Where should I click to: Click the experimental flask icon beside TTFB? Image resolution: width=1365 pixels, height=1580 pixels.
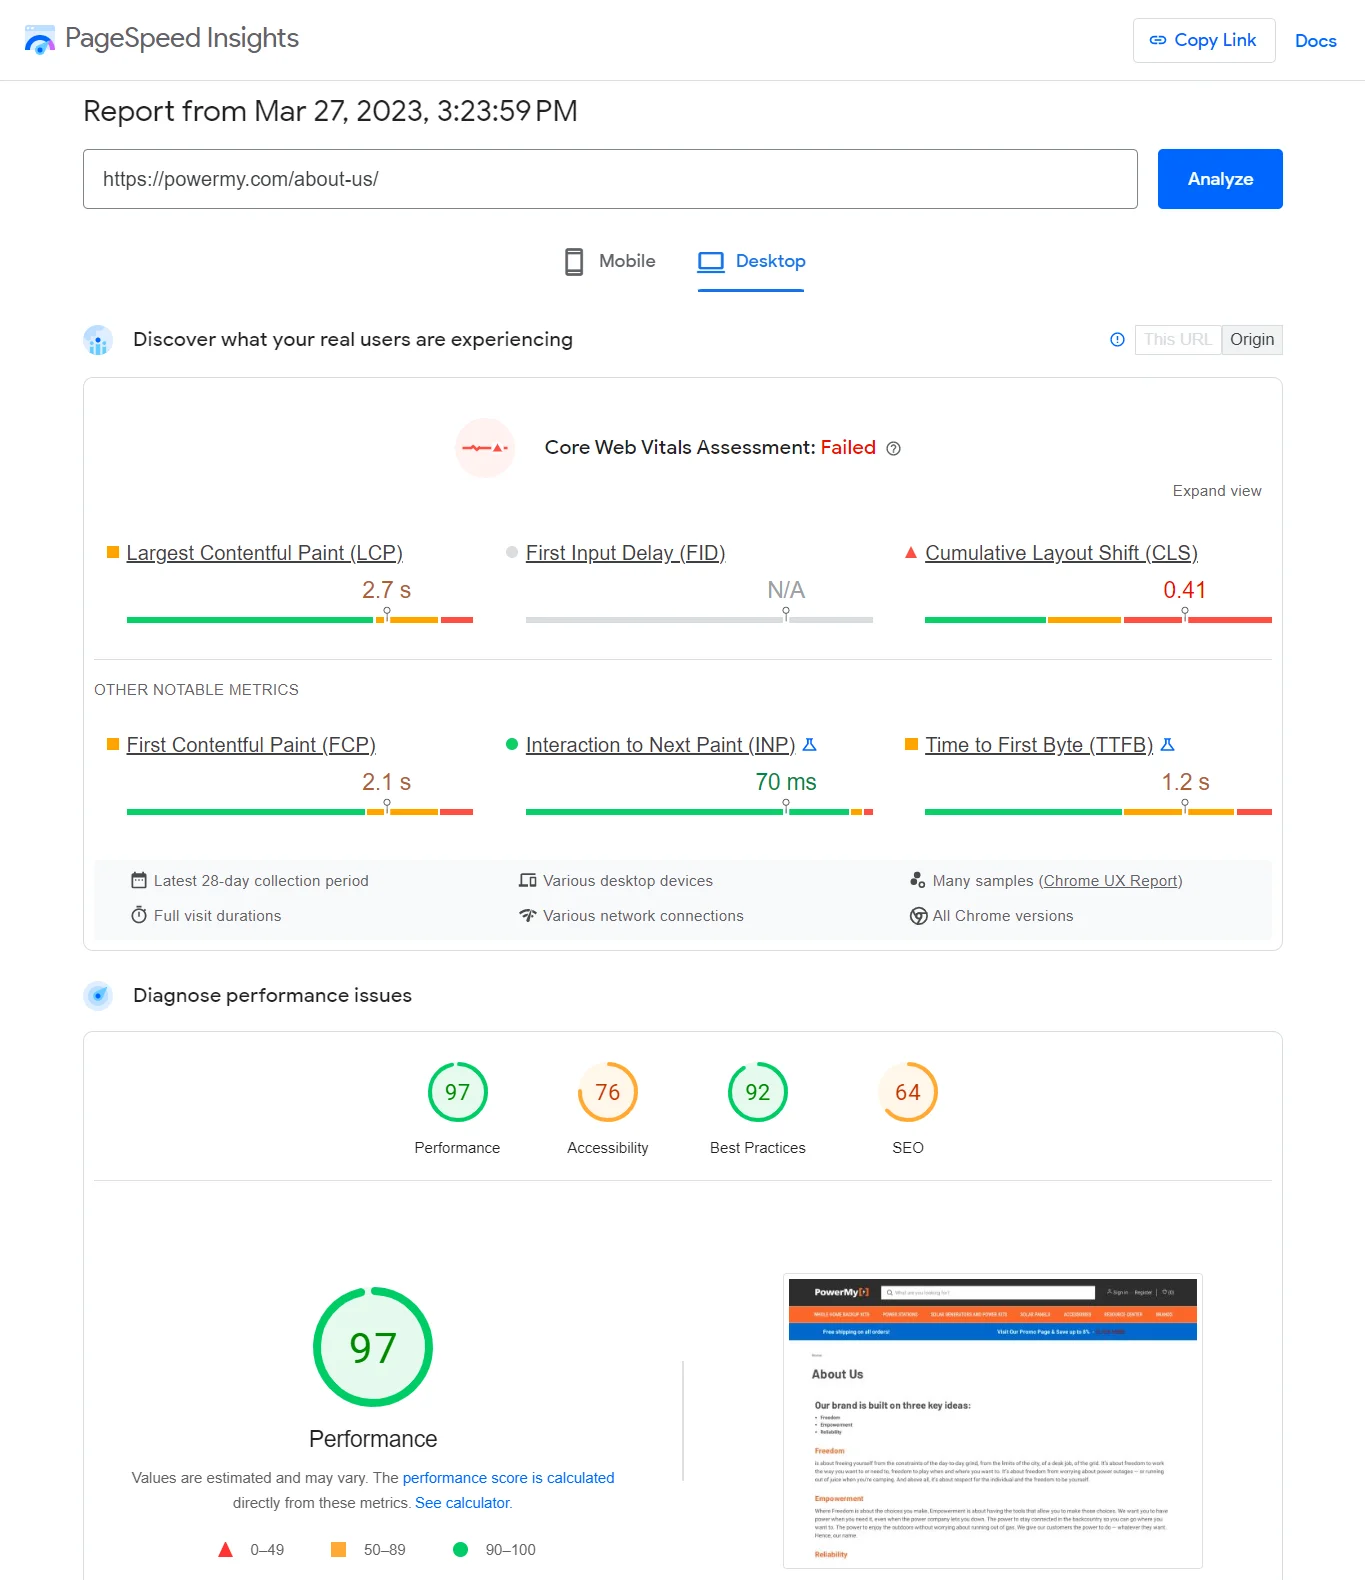point(1167,745)
